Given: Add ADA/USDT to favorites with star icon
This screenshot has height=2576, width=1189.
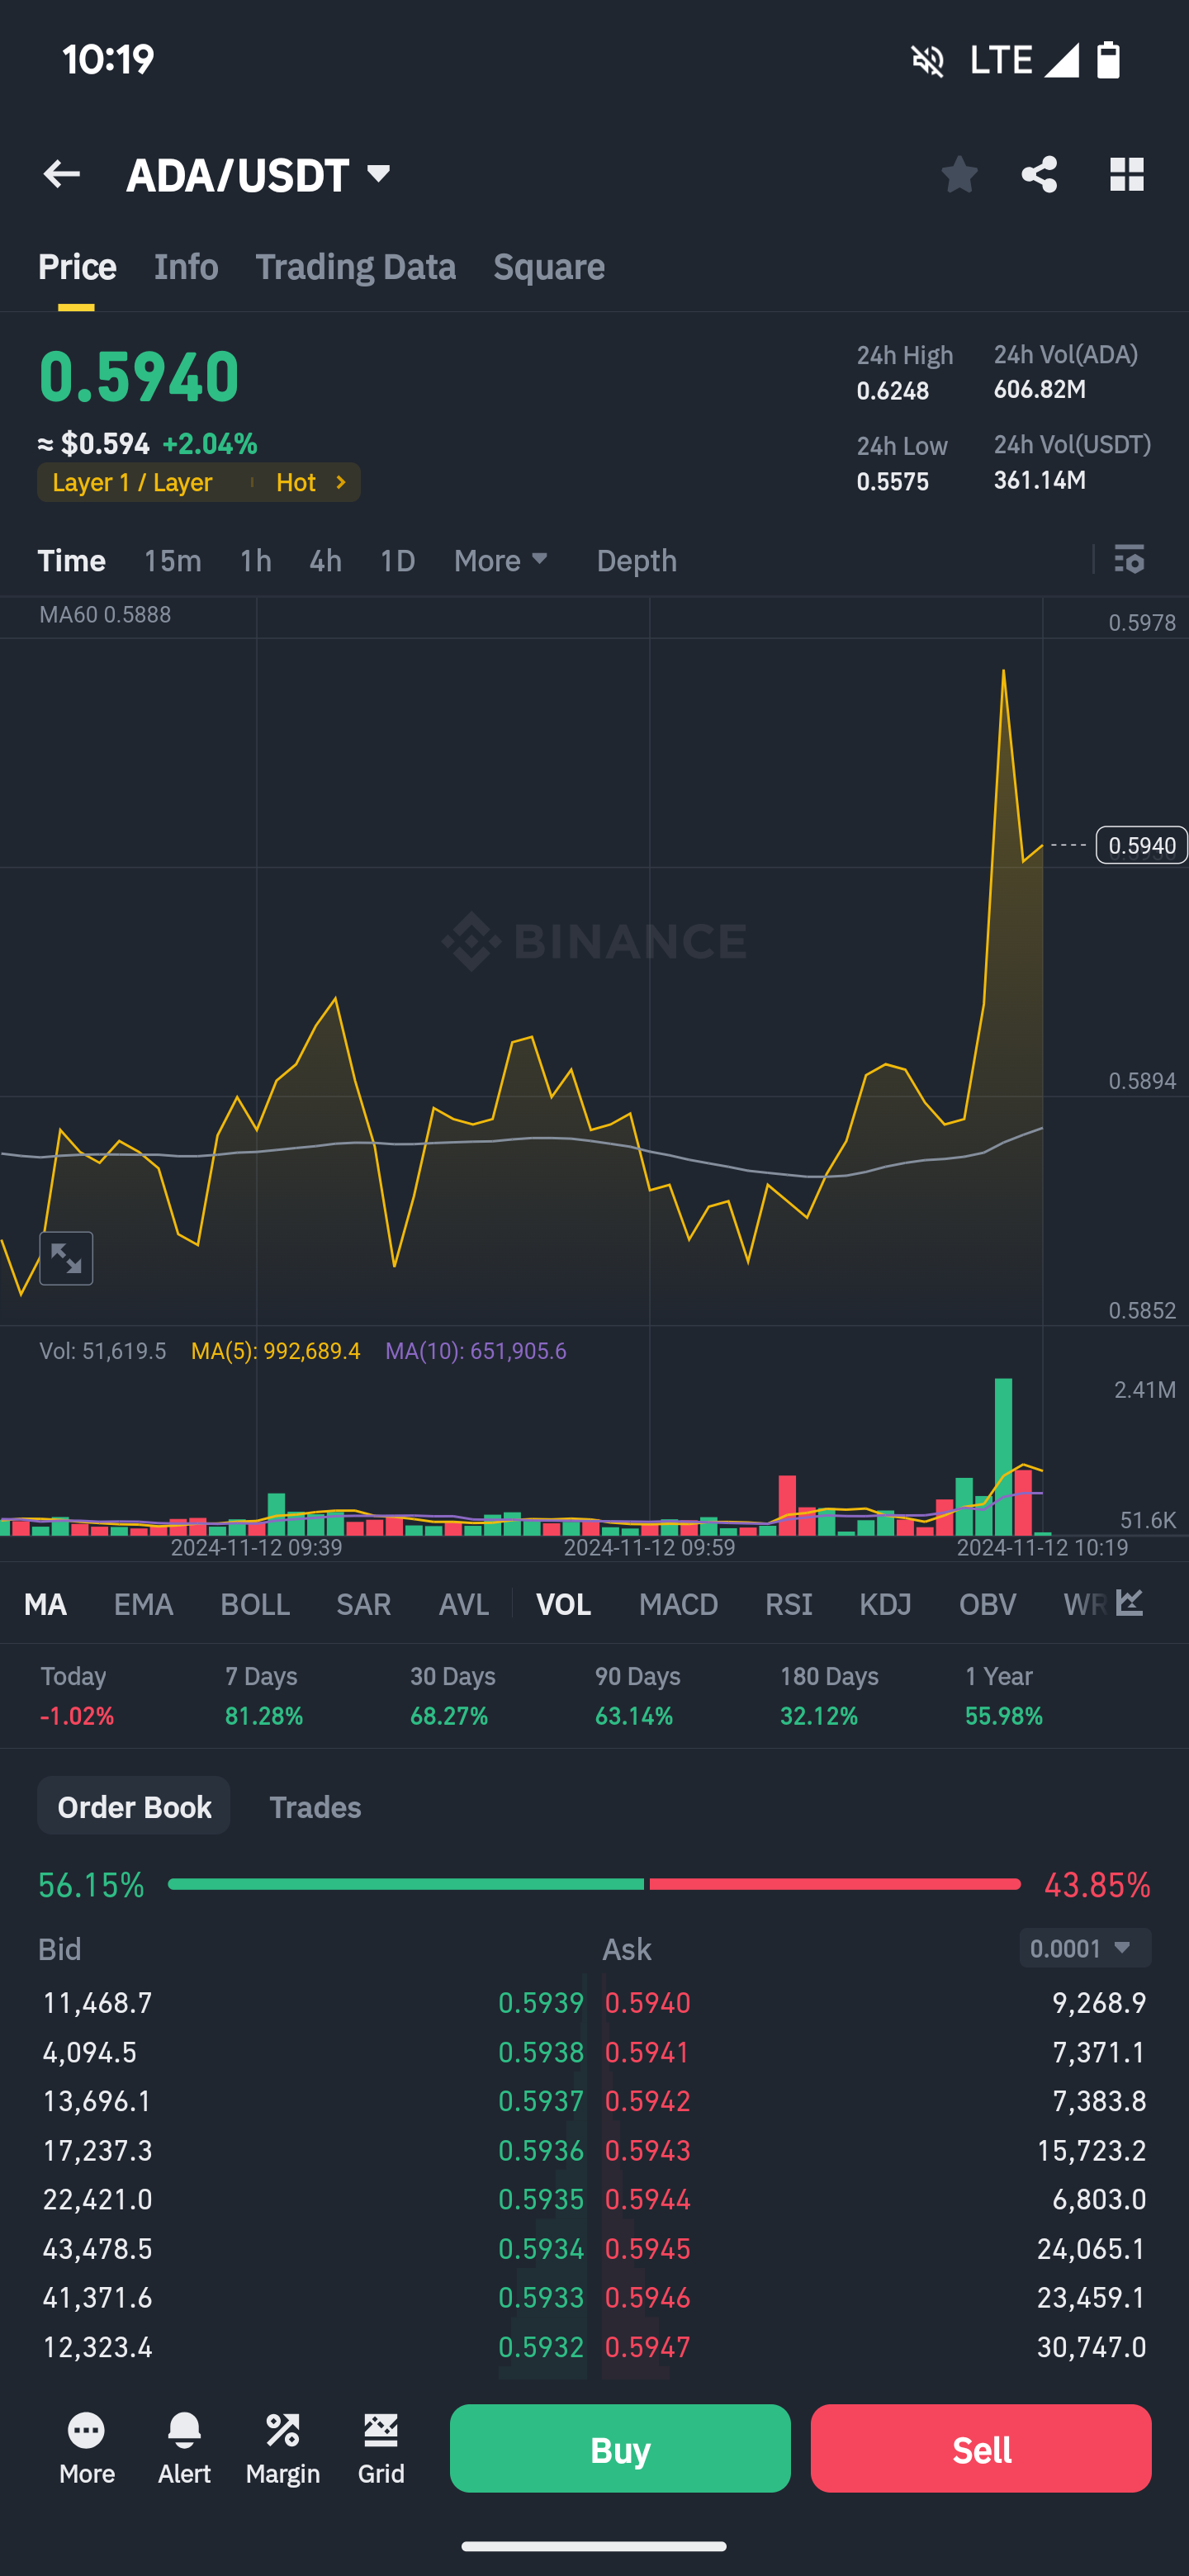Looking at the screenshot, I should click(959, 174).
